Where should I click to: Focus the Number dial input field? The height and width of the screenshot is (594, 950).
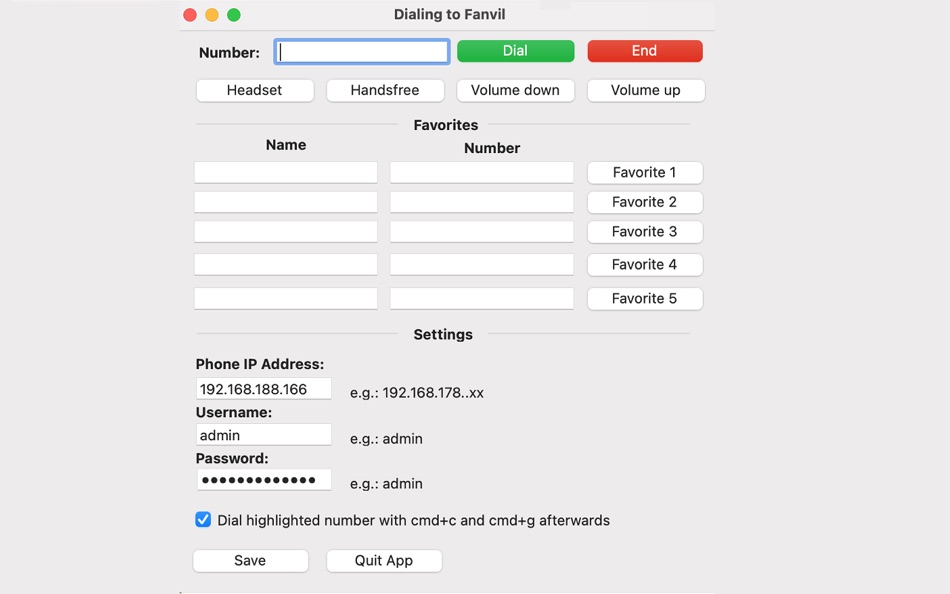(362, 52)
